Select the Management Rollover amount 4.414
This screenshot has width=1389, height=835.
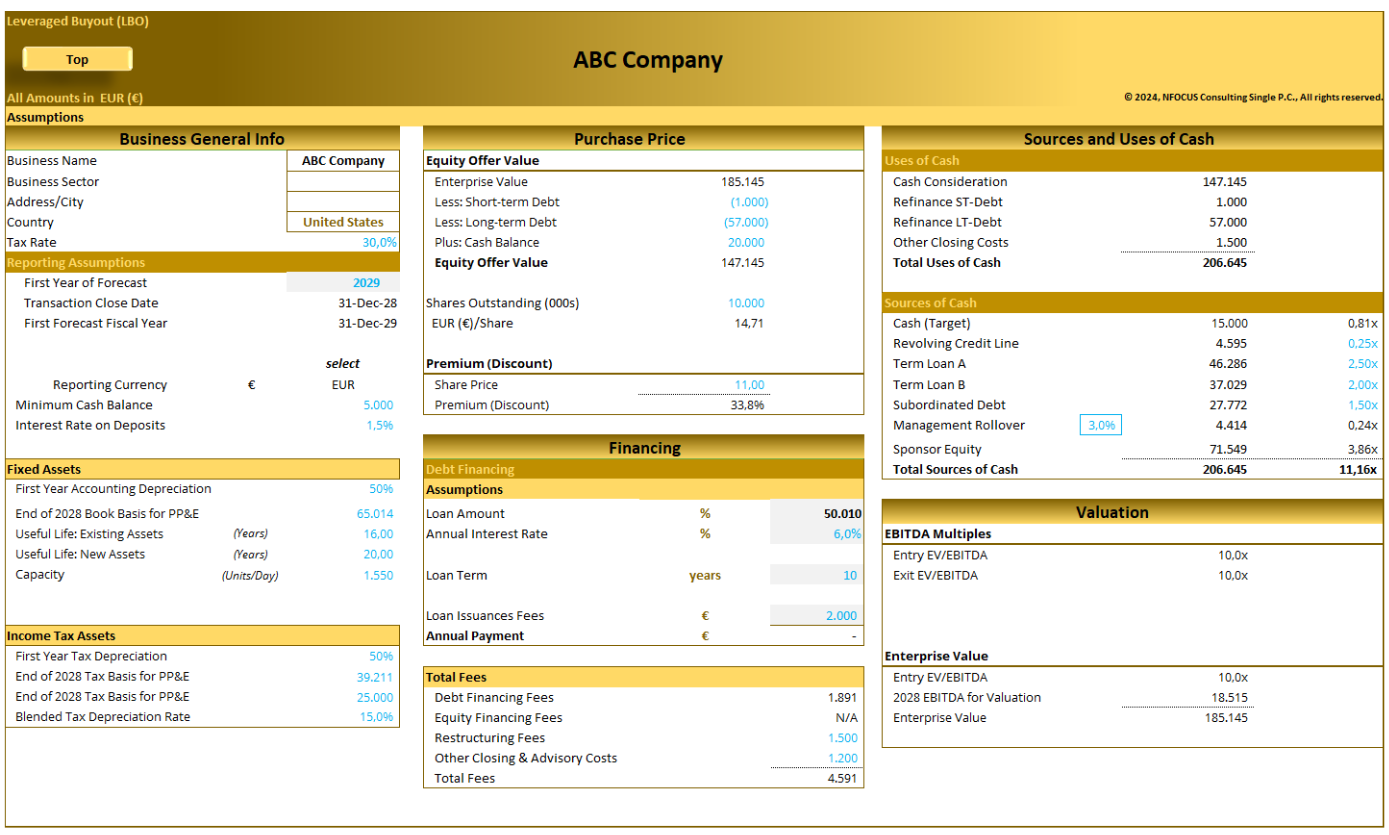click(1231, 425)
